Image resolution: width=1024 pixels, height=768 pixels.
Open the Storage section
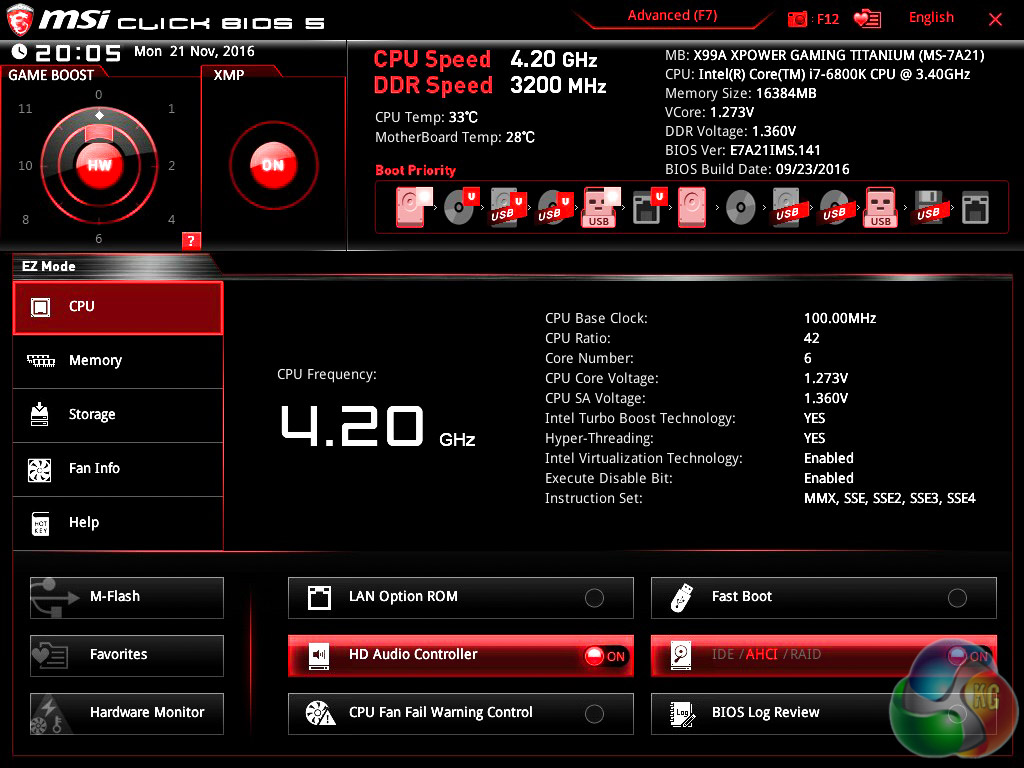(118, 415)
